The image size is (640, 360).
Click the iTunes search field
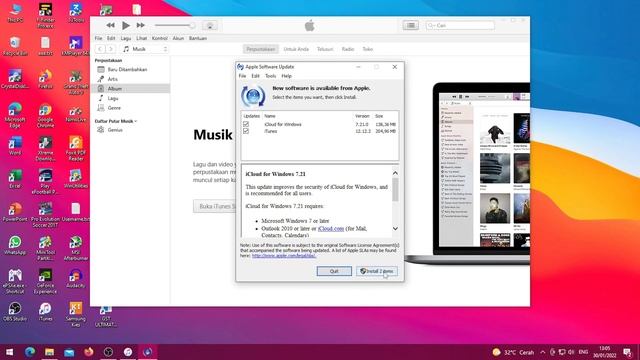[460, 25]
